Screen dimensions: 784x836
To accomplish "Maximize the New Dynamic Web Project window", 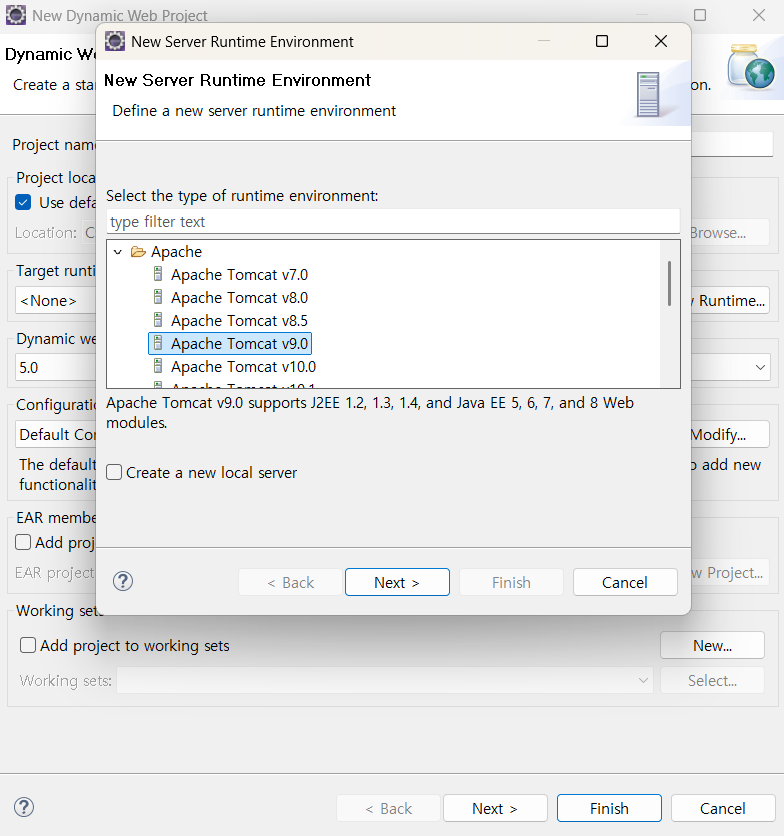I will click(x=700, y=15).
